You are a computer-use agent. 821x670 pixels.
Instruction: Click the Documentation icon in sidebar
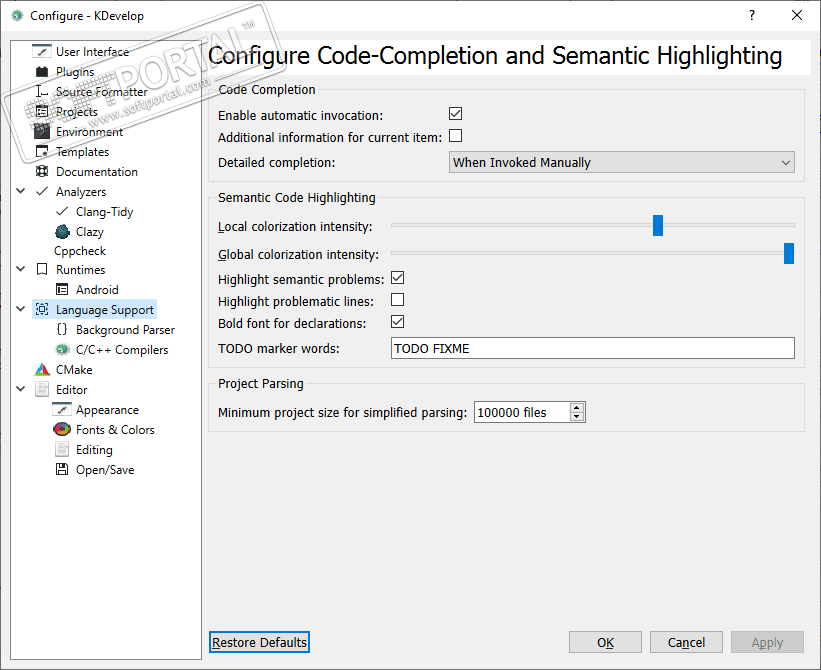[x=42, y=172]
